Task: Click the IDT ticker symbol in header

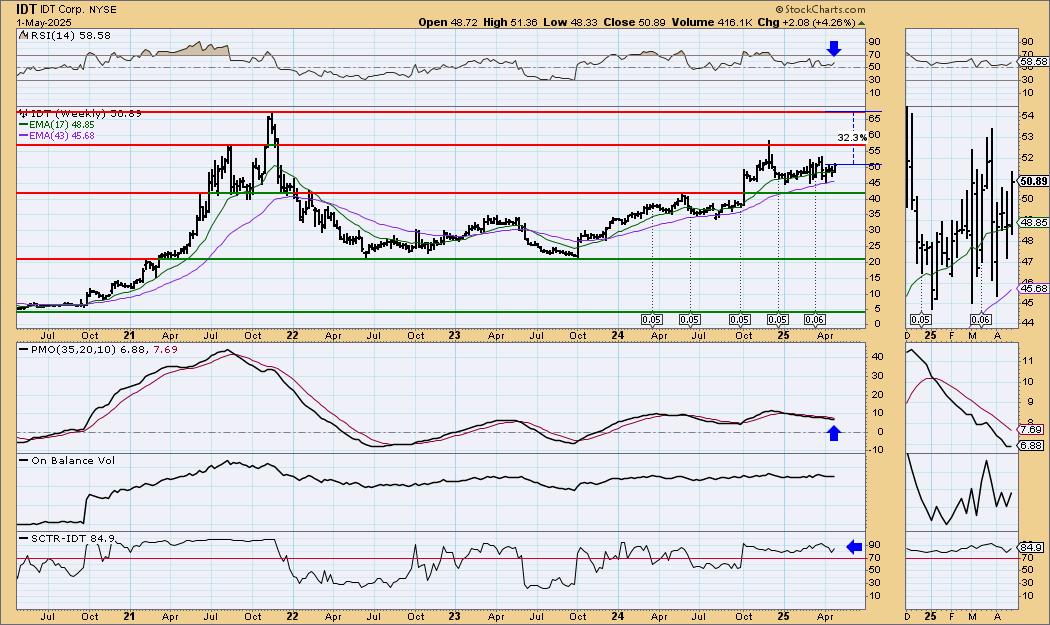Action: (27, 9)
